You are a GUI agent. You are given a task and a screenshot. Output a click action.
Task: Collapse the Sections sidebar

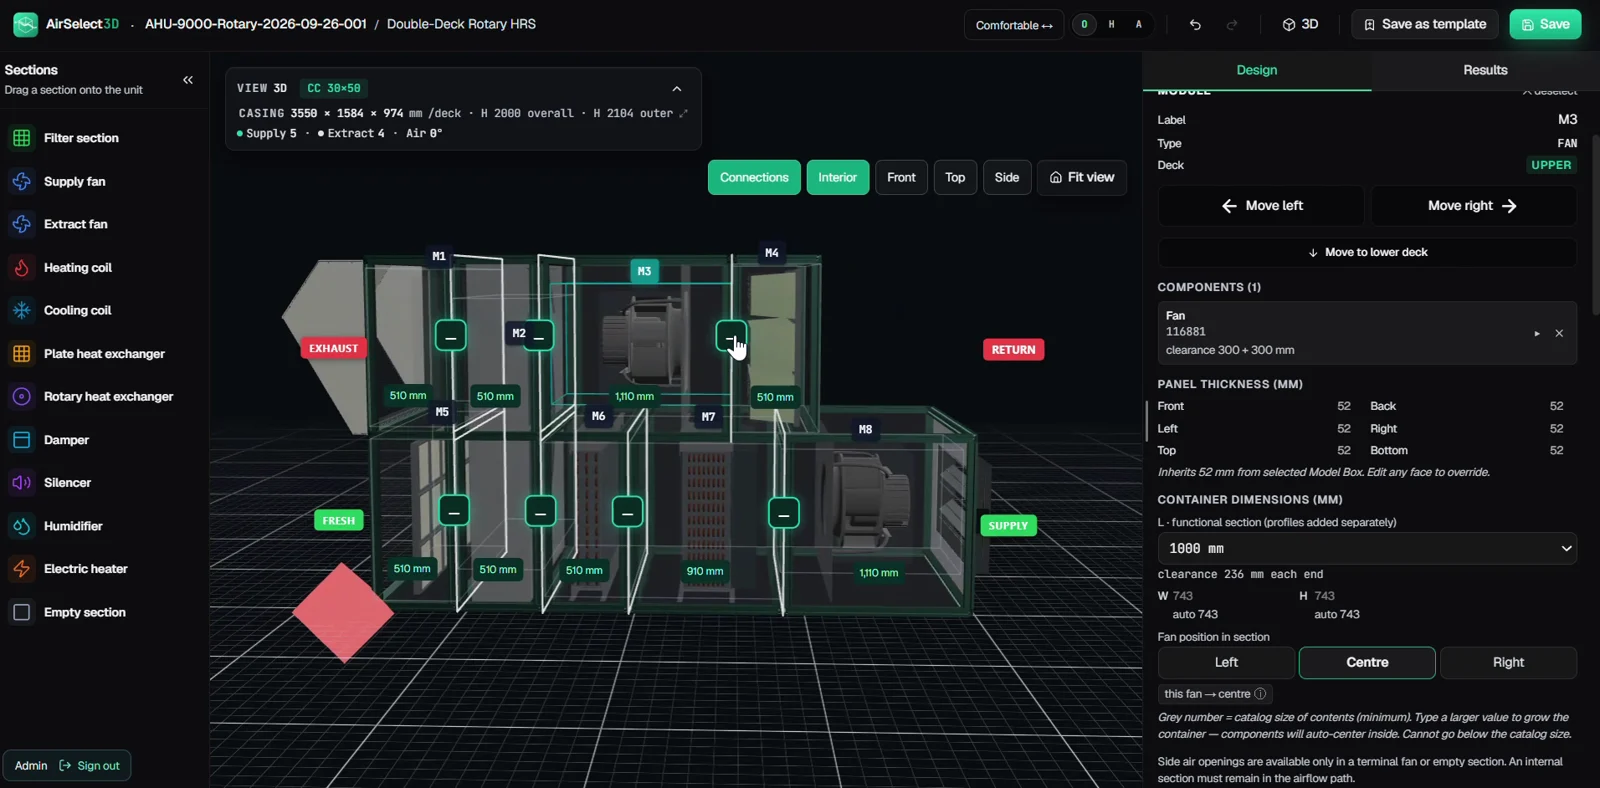188,80
